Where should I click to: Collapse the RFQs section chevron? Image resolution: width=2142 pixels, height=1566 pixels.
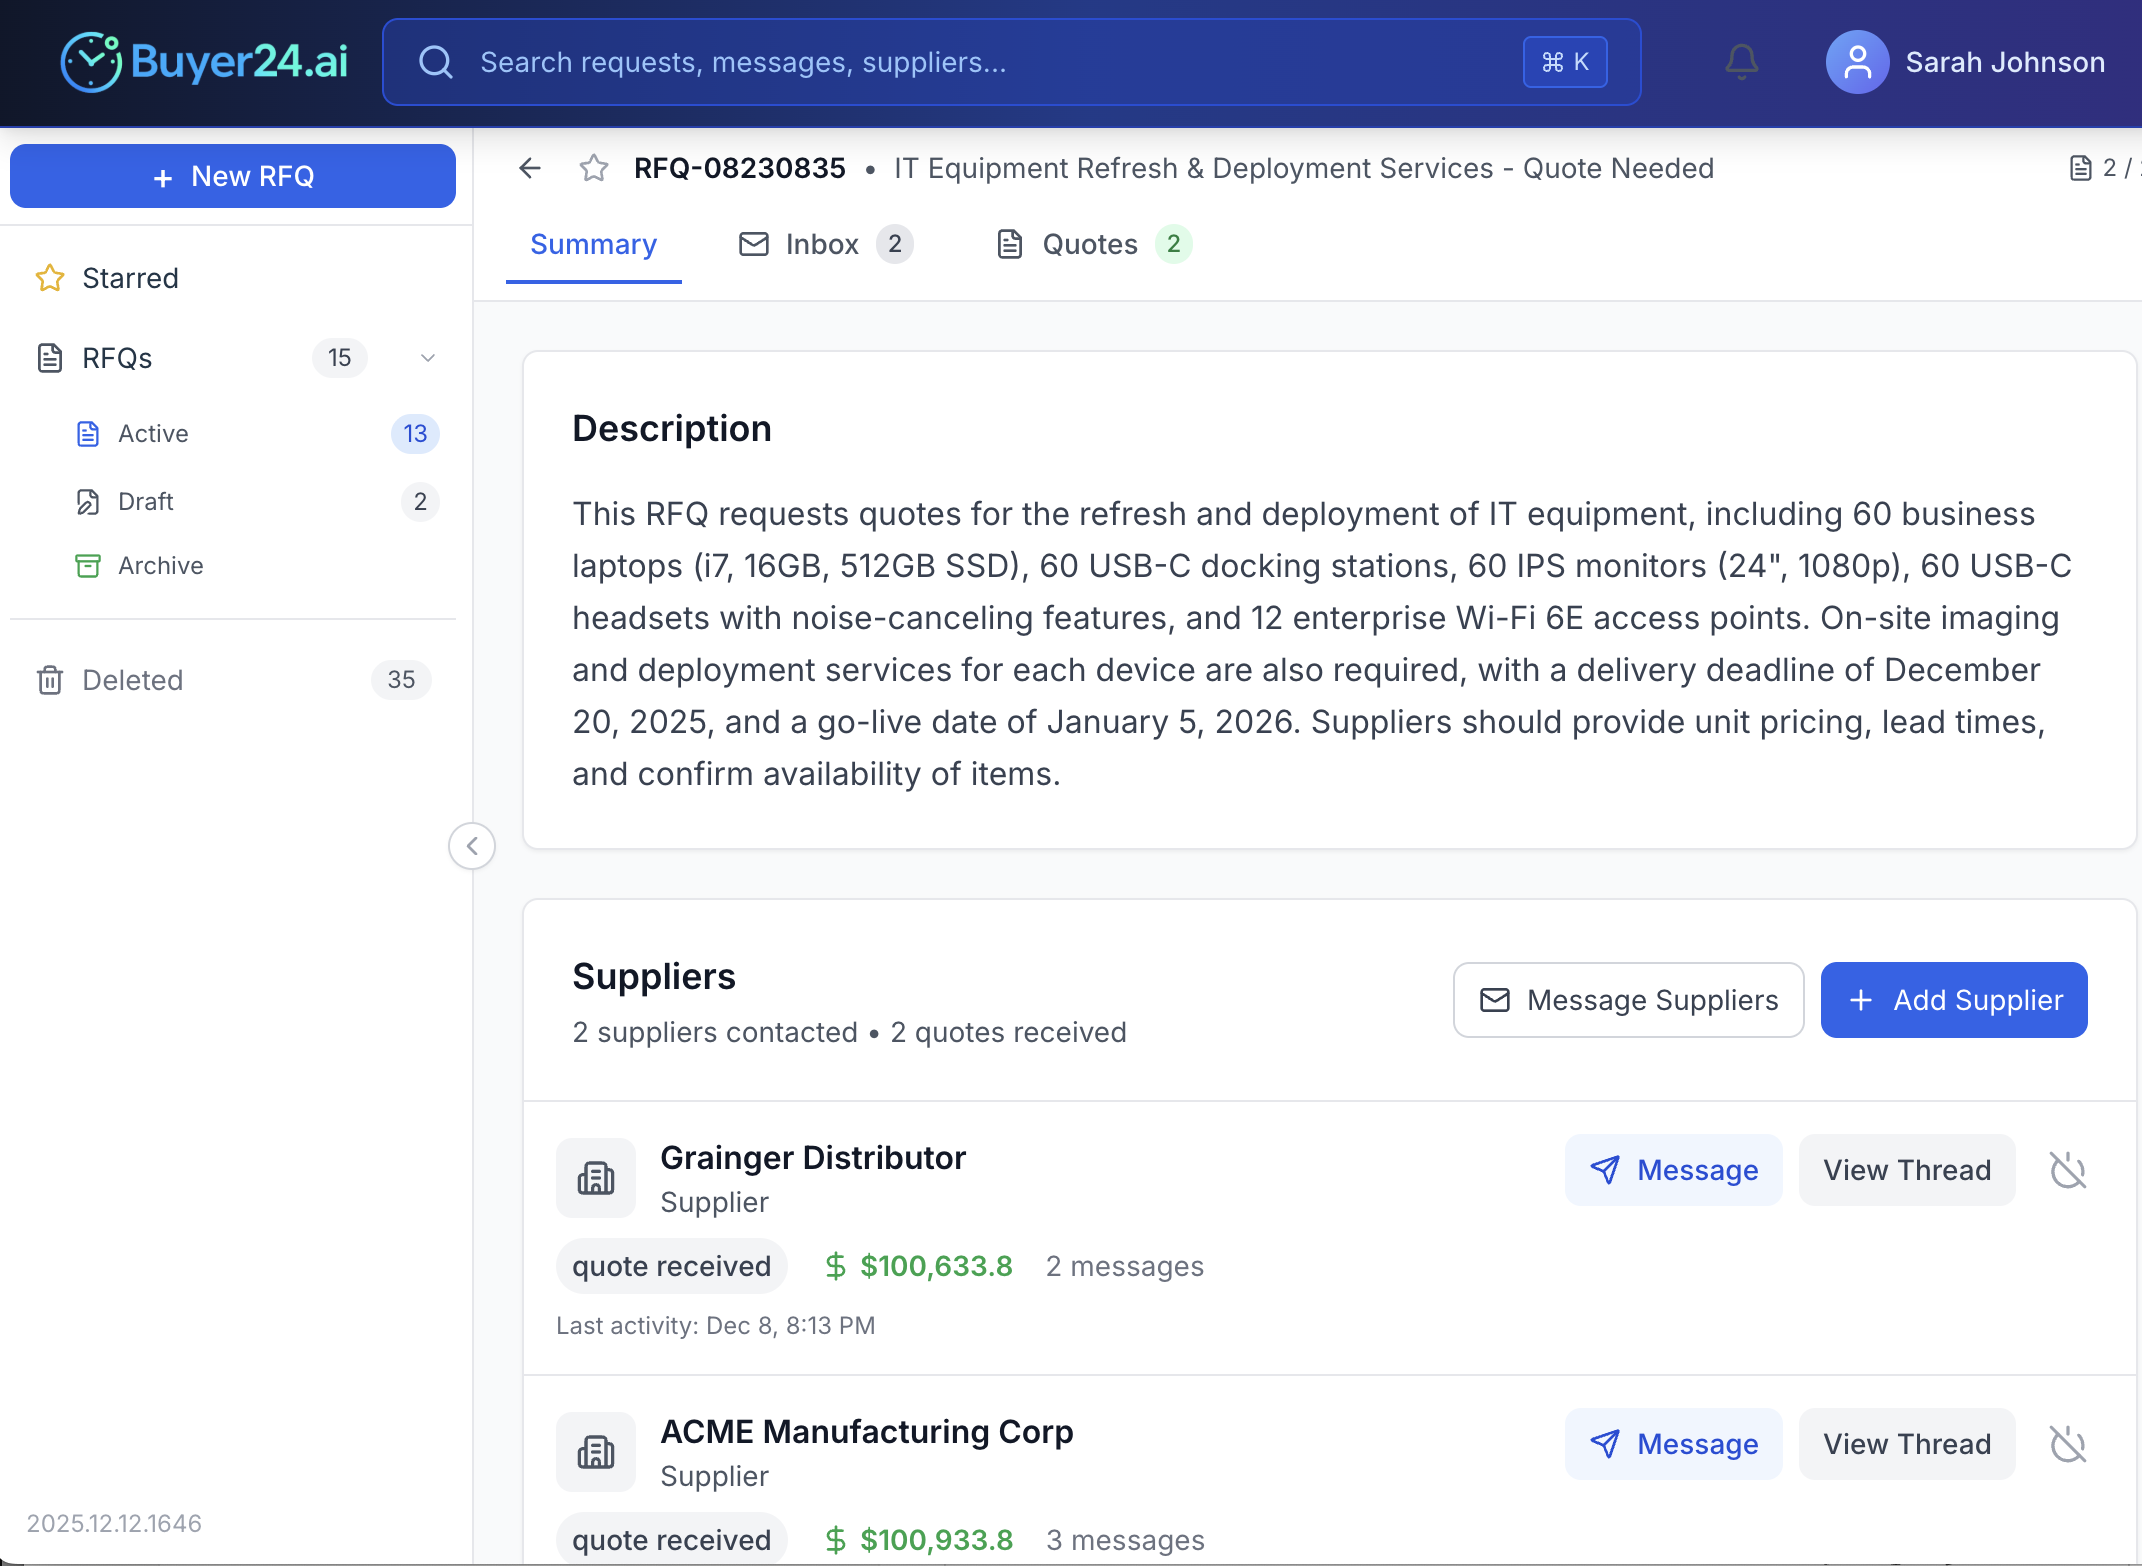pos(428,358)
